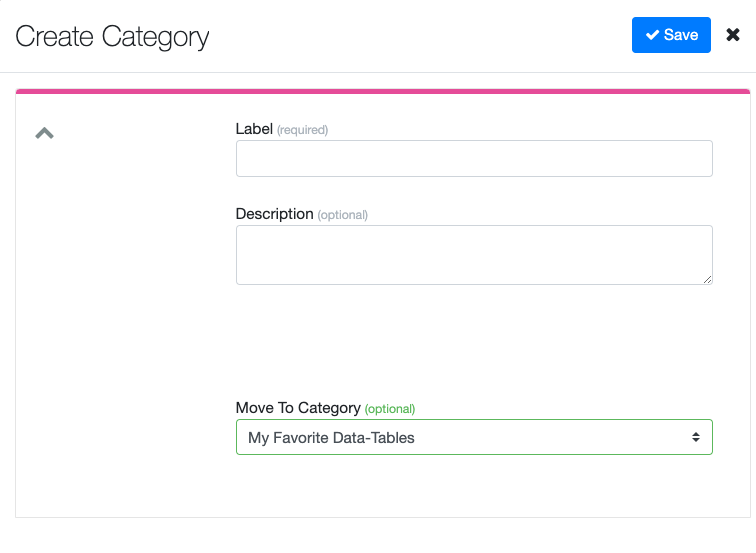Screen dimensions: 756x553
Task: Select the "My Favorite Data-Tables" value
Action: (331, 437)
